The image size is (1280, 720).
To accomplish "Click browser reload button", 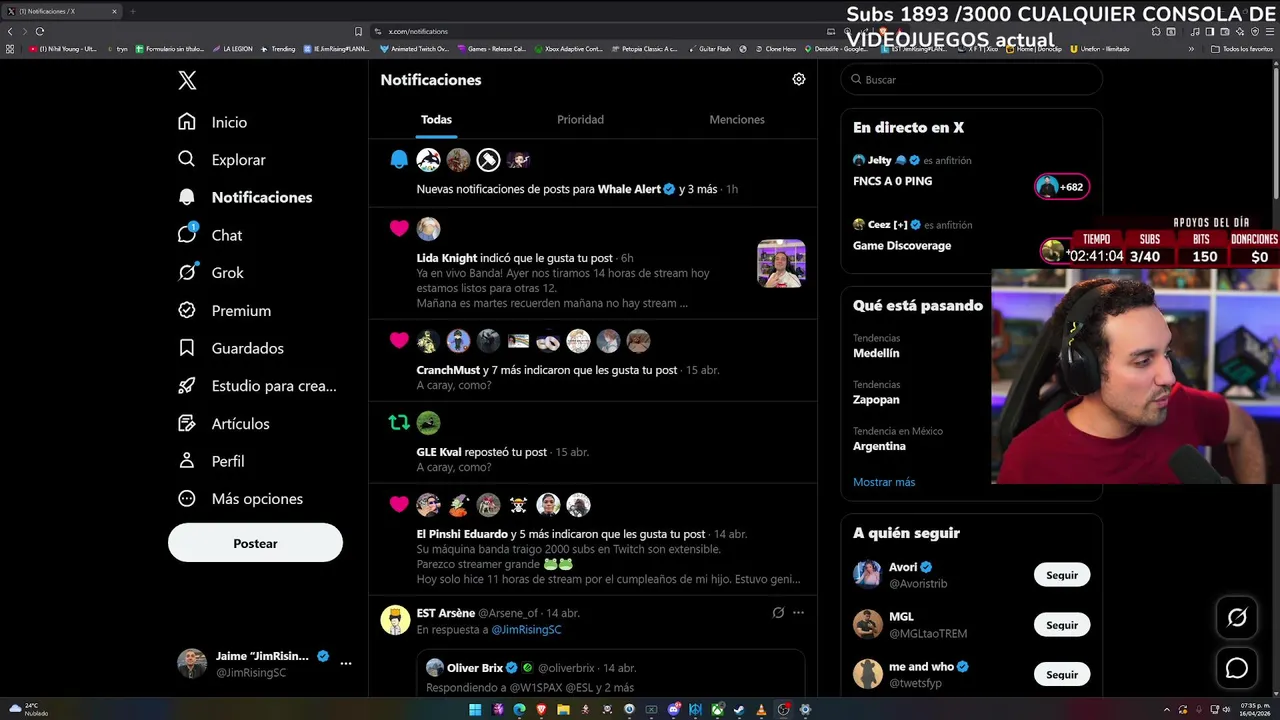I will pos(40,31).
